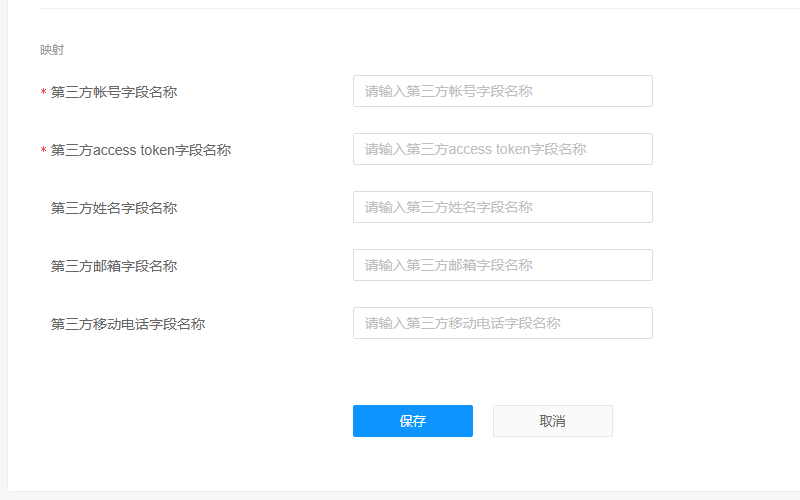Click the 第三方邮箱字段名称 label

pos(114,266)
